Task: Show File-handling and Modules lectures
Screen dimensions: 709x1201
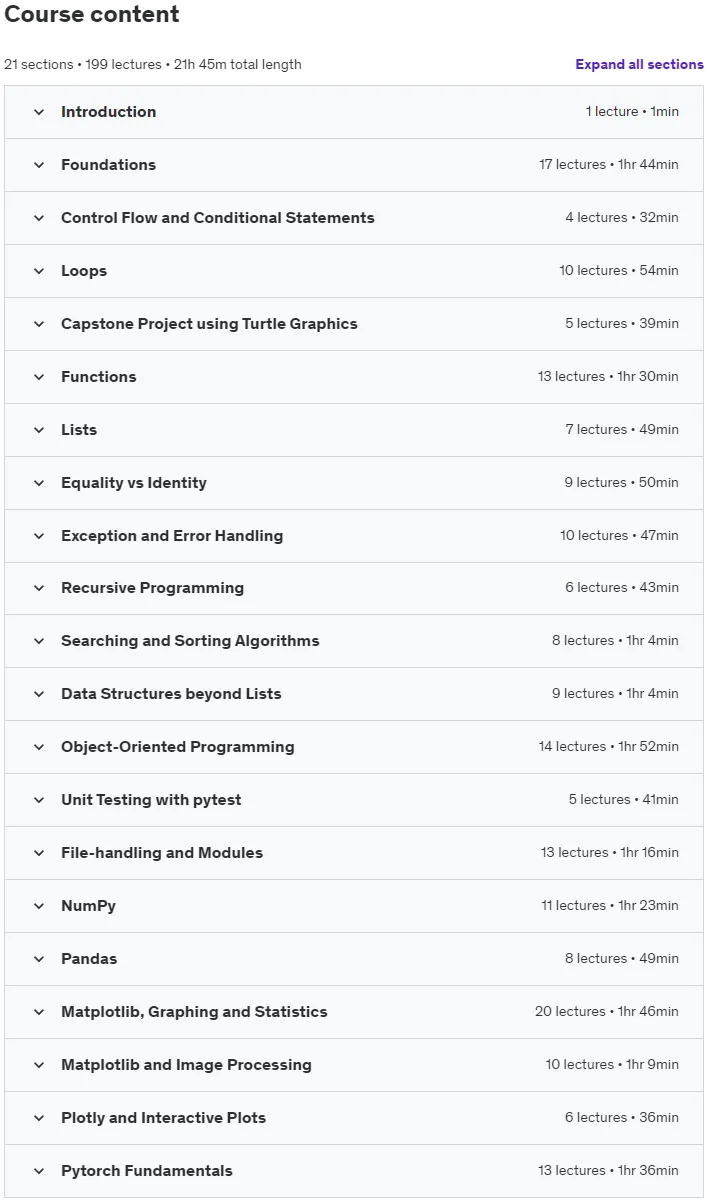Action: [x=354, y=853]
